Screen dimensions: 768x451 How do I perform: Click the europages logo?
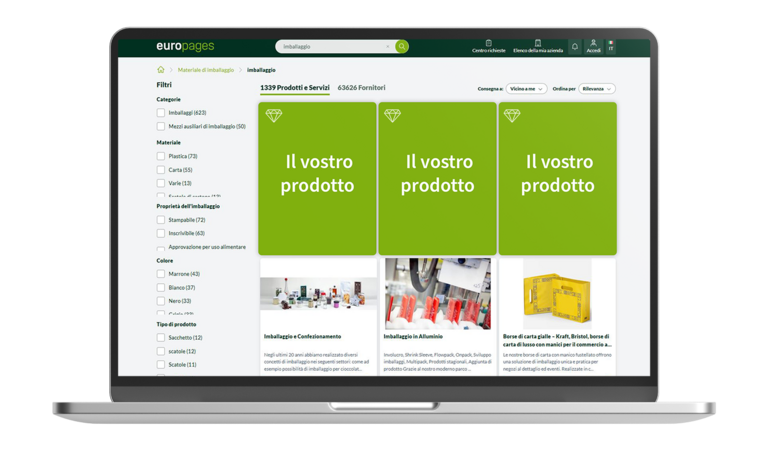[185, 46]
